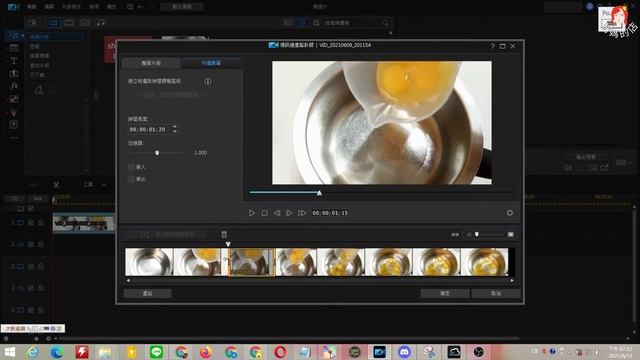Open preview settings gear in dialog
Image resolution: width=640 pixels, height=360 pixels.
(510, 213)
